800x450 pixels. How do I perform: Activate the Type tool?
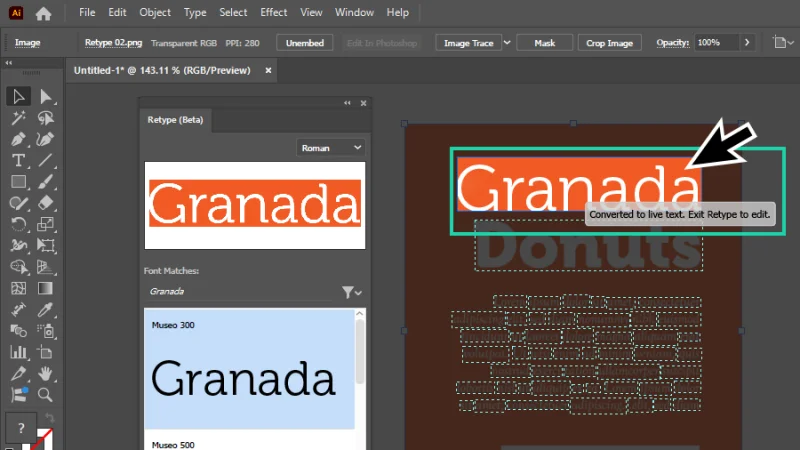coord(18,161)
